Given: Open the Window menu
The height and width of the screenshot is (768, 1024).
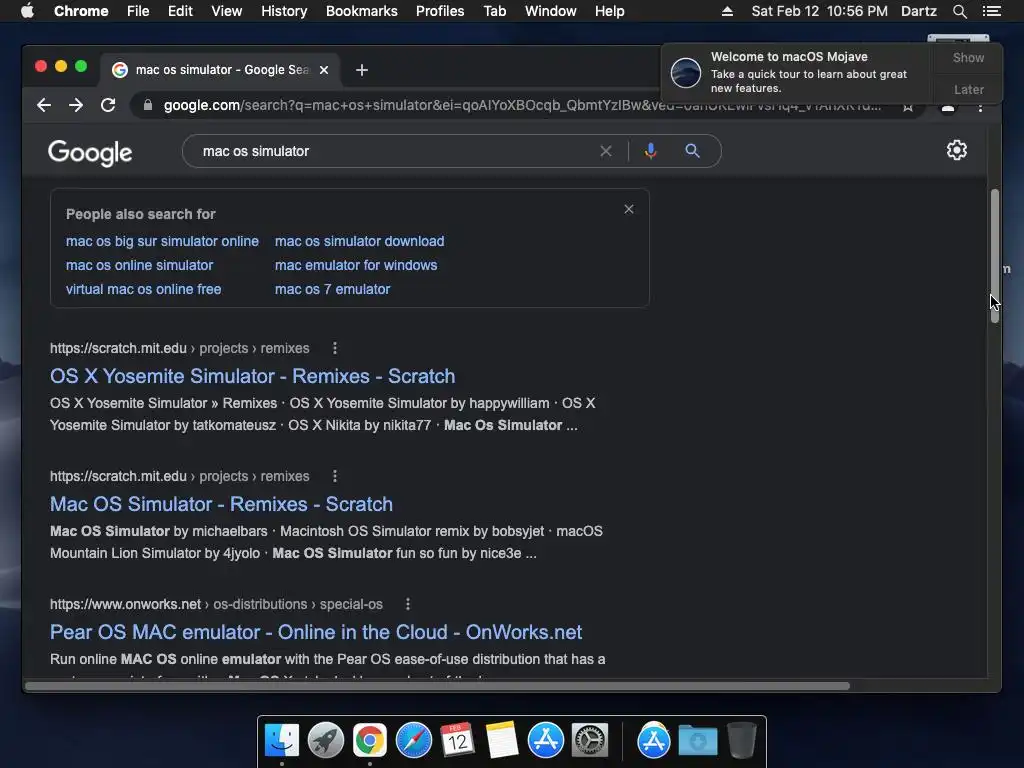Looking at the screenshot, I should click(x=551, y=11).
